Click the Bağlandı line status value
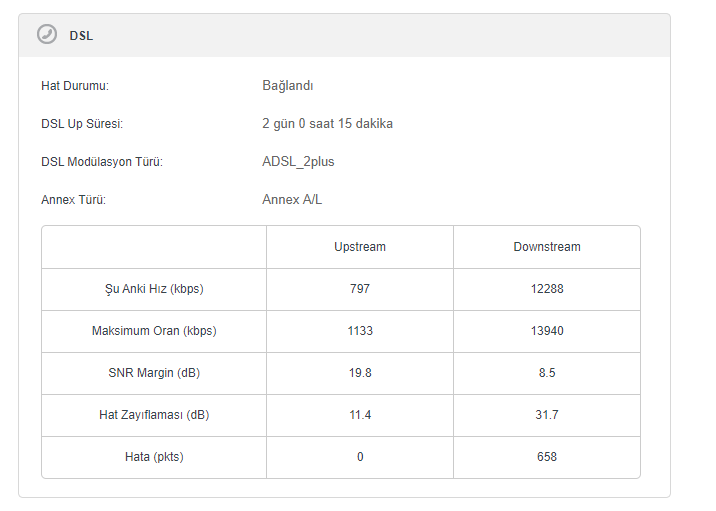The width and height of the screenshot is (716, 511). tap(288, 86)
